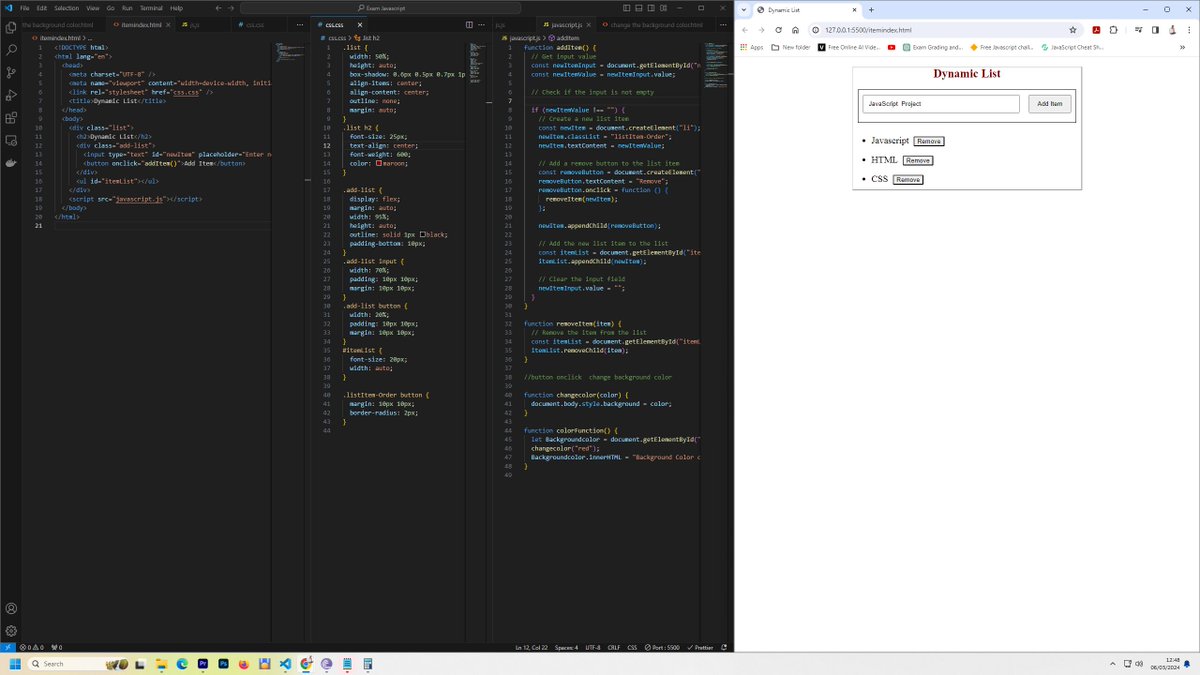This screenshot has width=1200, height=675.
Task: Split the css.css editor to the right
Action: 471,24
